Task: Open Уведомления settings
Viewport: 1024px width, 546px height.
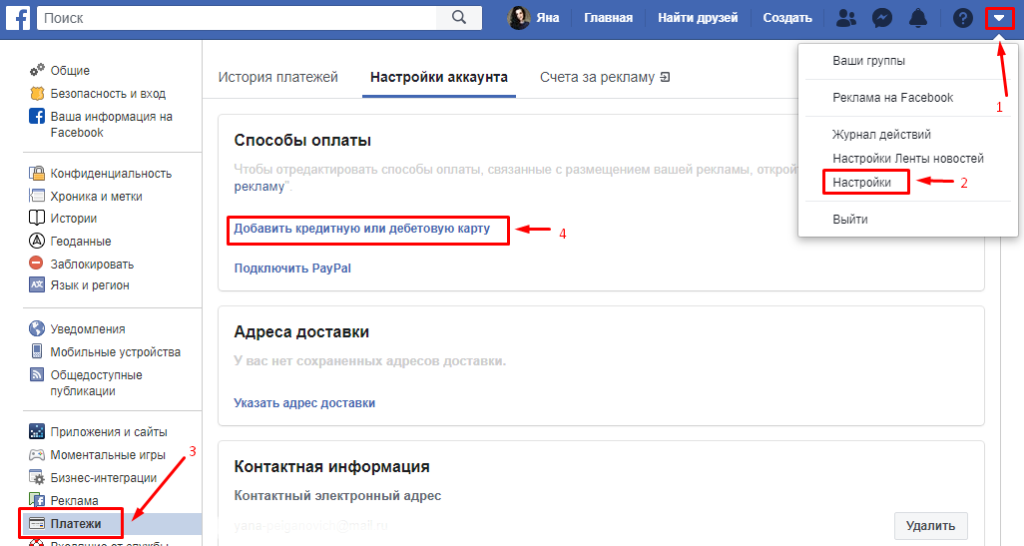Action: tap(88, 329)
